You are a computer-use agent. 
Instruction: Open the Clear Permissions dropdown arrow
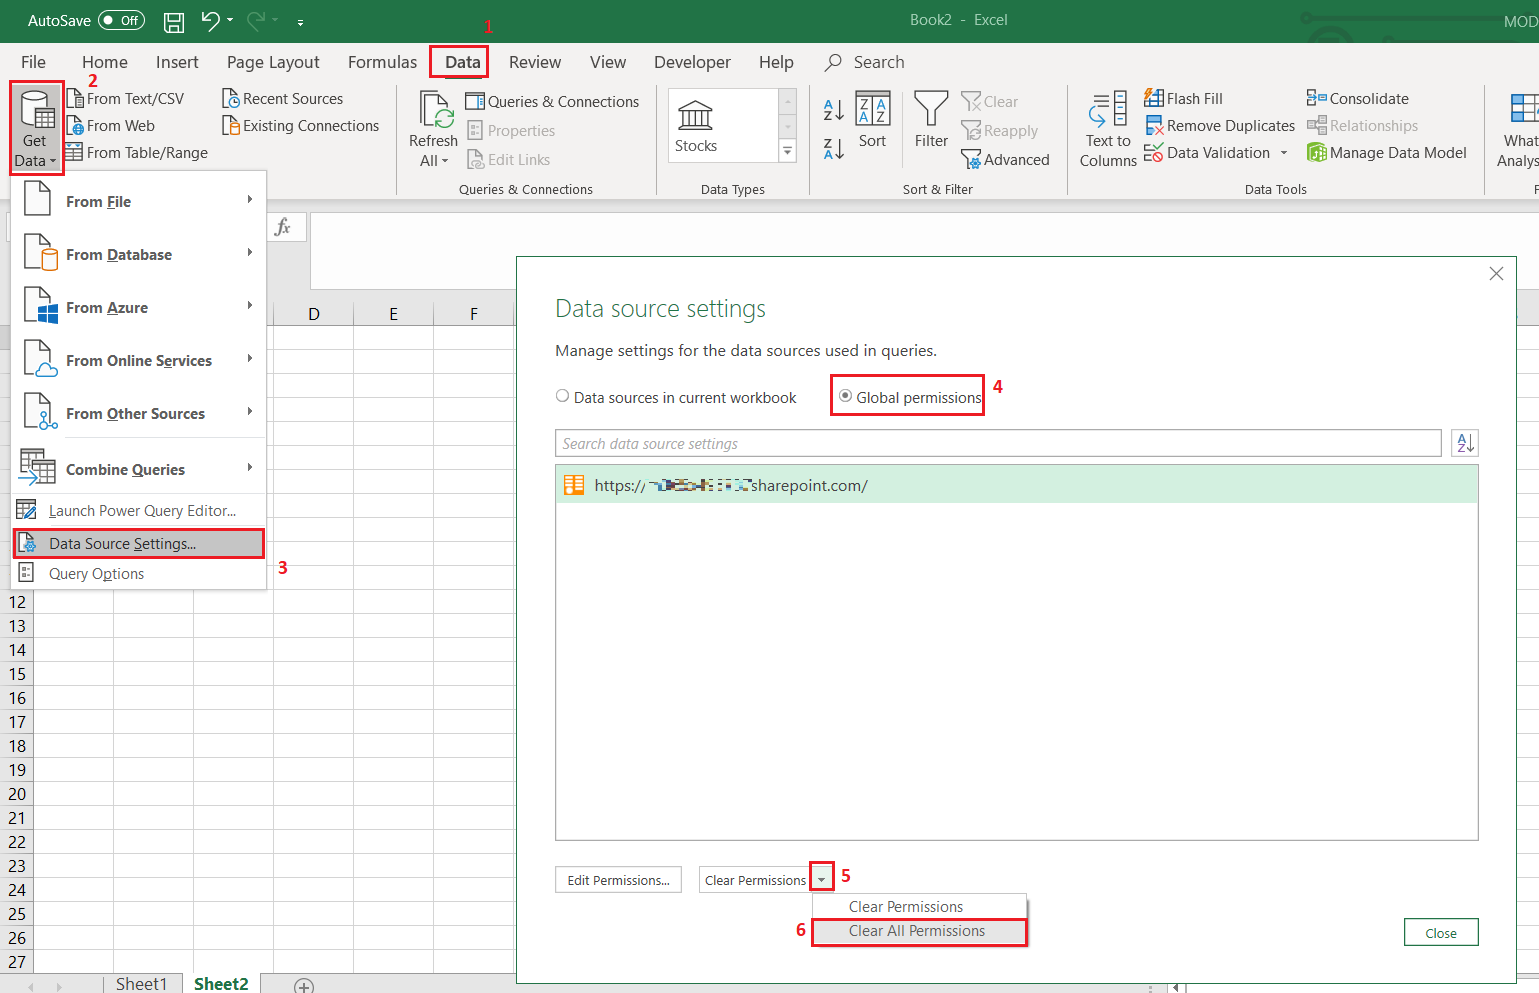tap(822, 880)
